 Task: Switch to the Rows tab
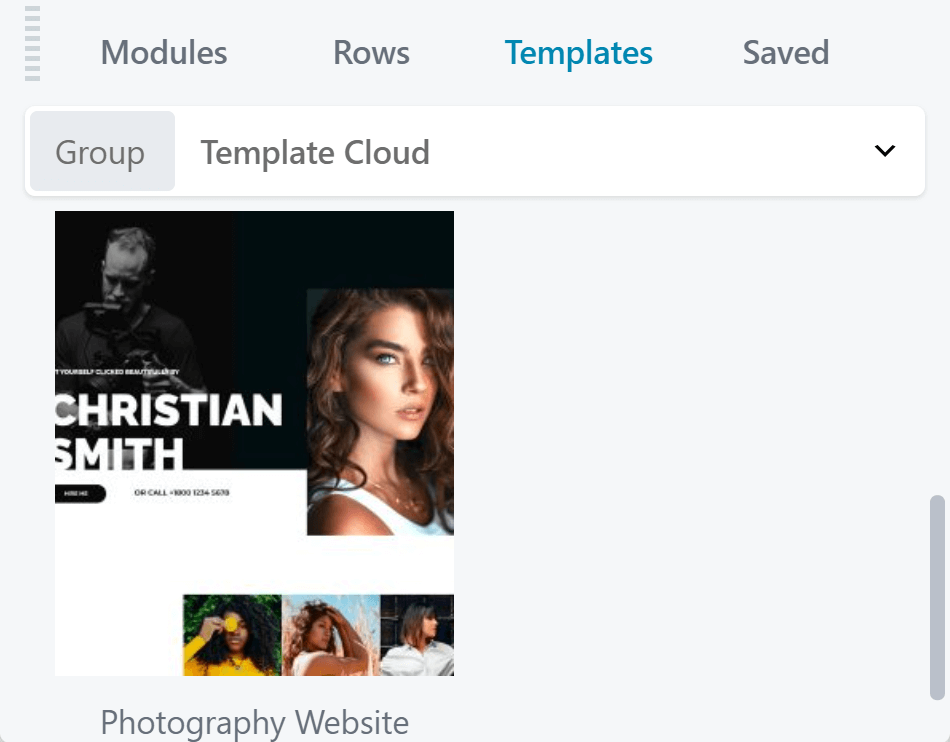click(371, 52)
